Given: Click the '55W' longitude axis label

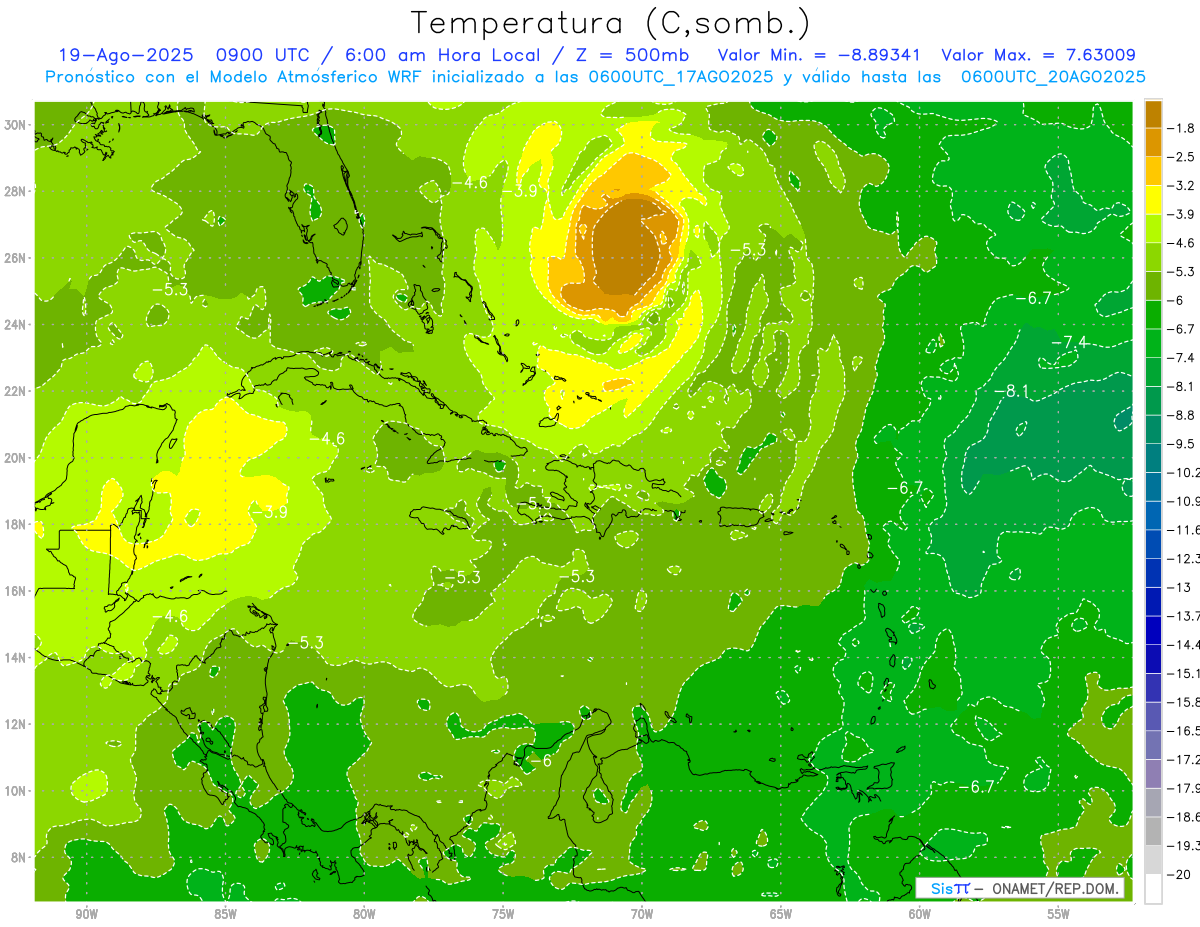Looking at the screenshot, I should point(1059,914).
